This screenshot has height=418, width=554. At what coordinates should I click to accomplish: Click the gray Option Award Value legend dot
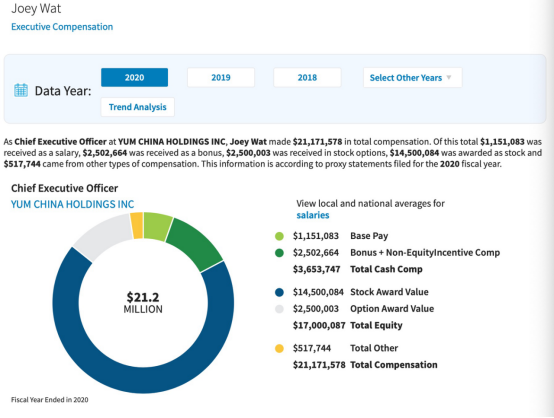[x=279, y=309]
